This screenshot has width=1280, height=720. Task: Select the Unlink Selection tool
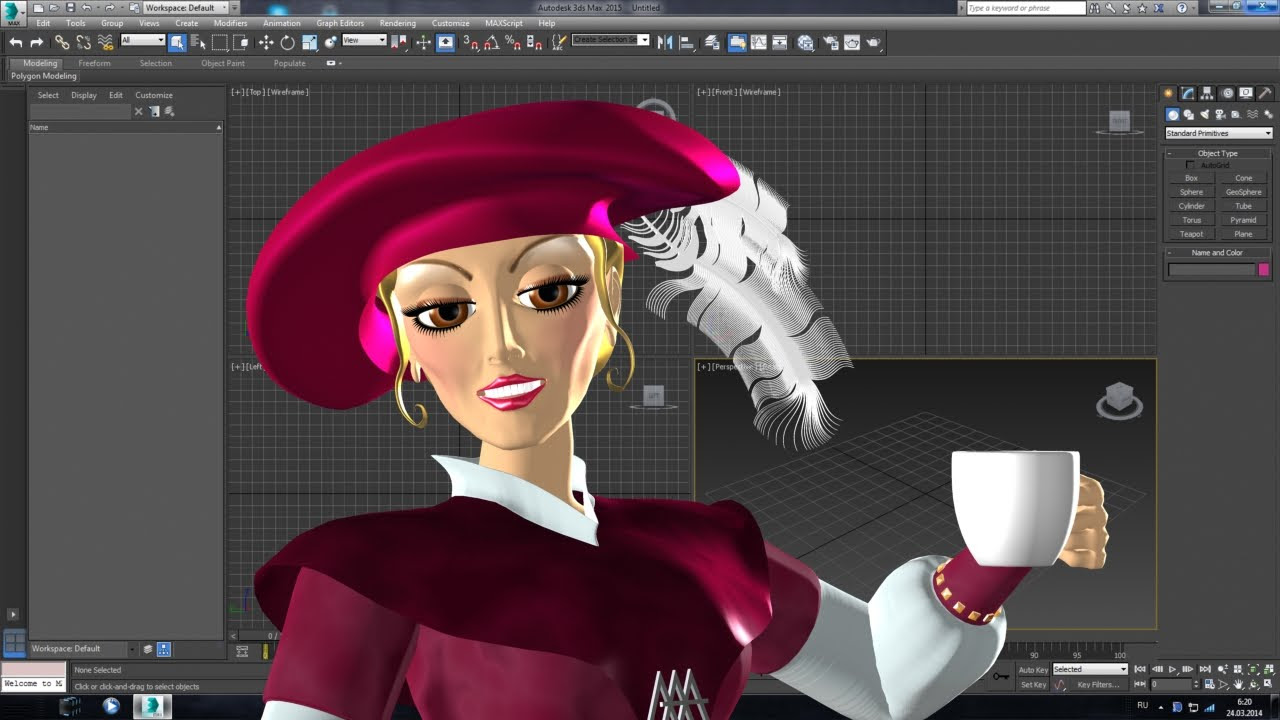pyautogui.click(x=84, y=42)
